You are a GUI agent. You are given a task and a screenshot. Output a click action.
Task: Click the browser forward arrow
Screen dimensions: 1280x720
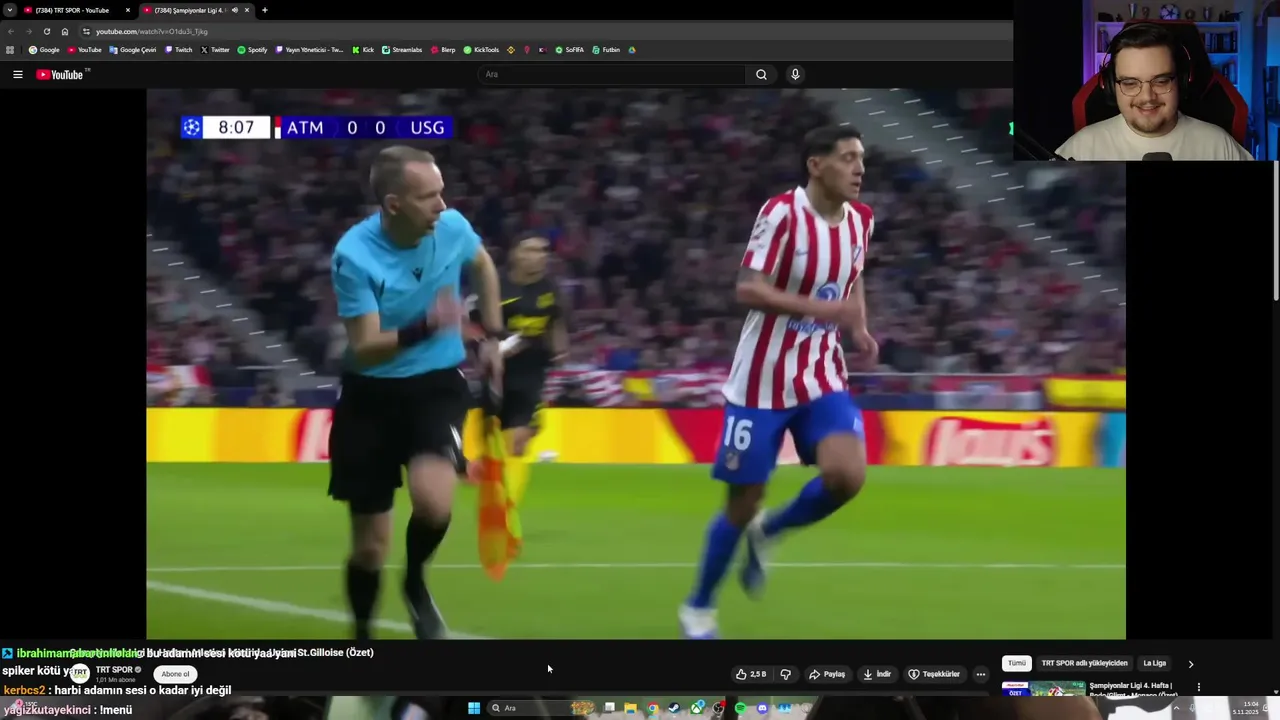(x=28, y=31)
